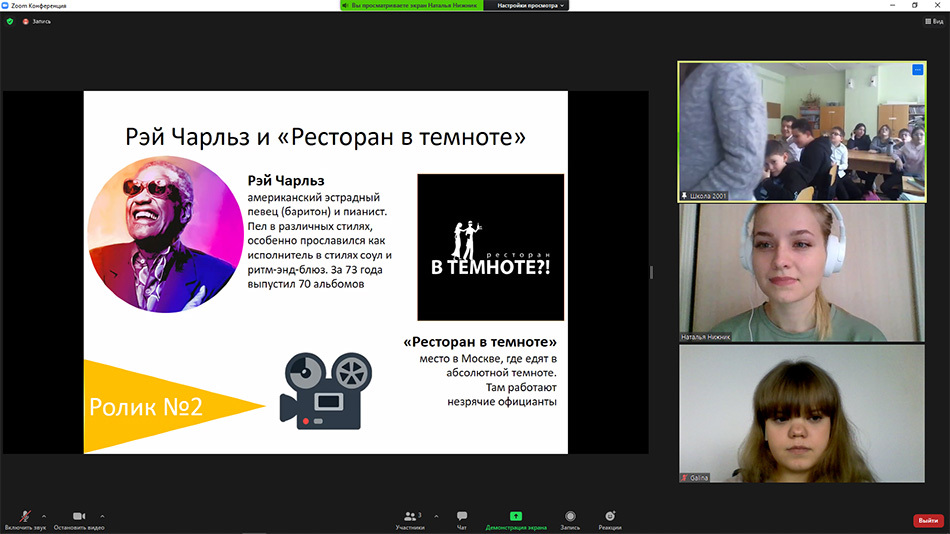Click the red Запись recording indicator

pyautogui.click(x=37, y=21)
